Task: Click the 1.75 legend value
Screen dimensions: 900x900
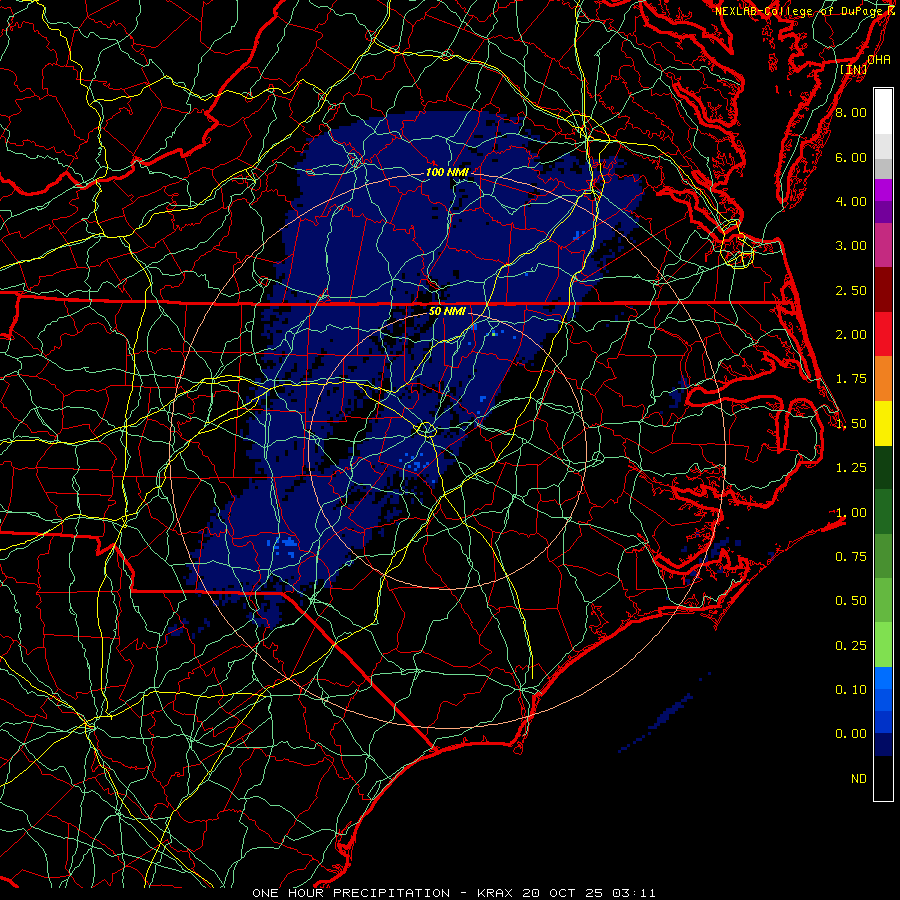Action: [851, 379]
